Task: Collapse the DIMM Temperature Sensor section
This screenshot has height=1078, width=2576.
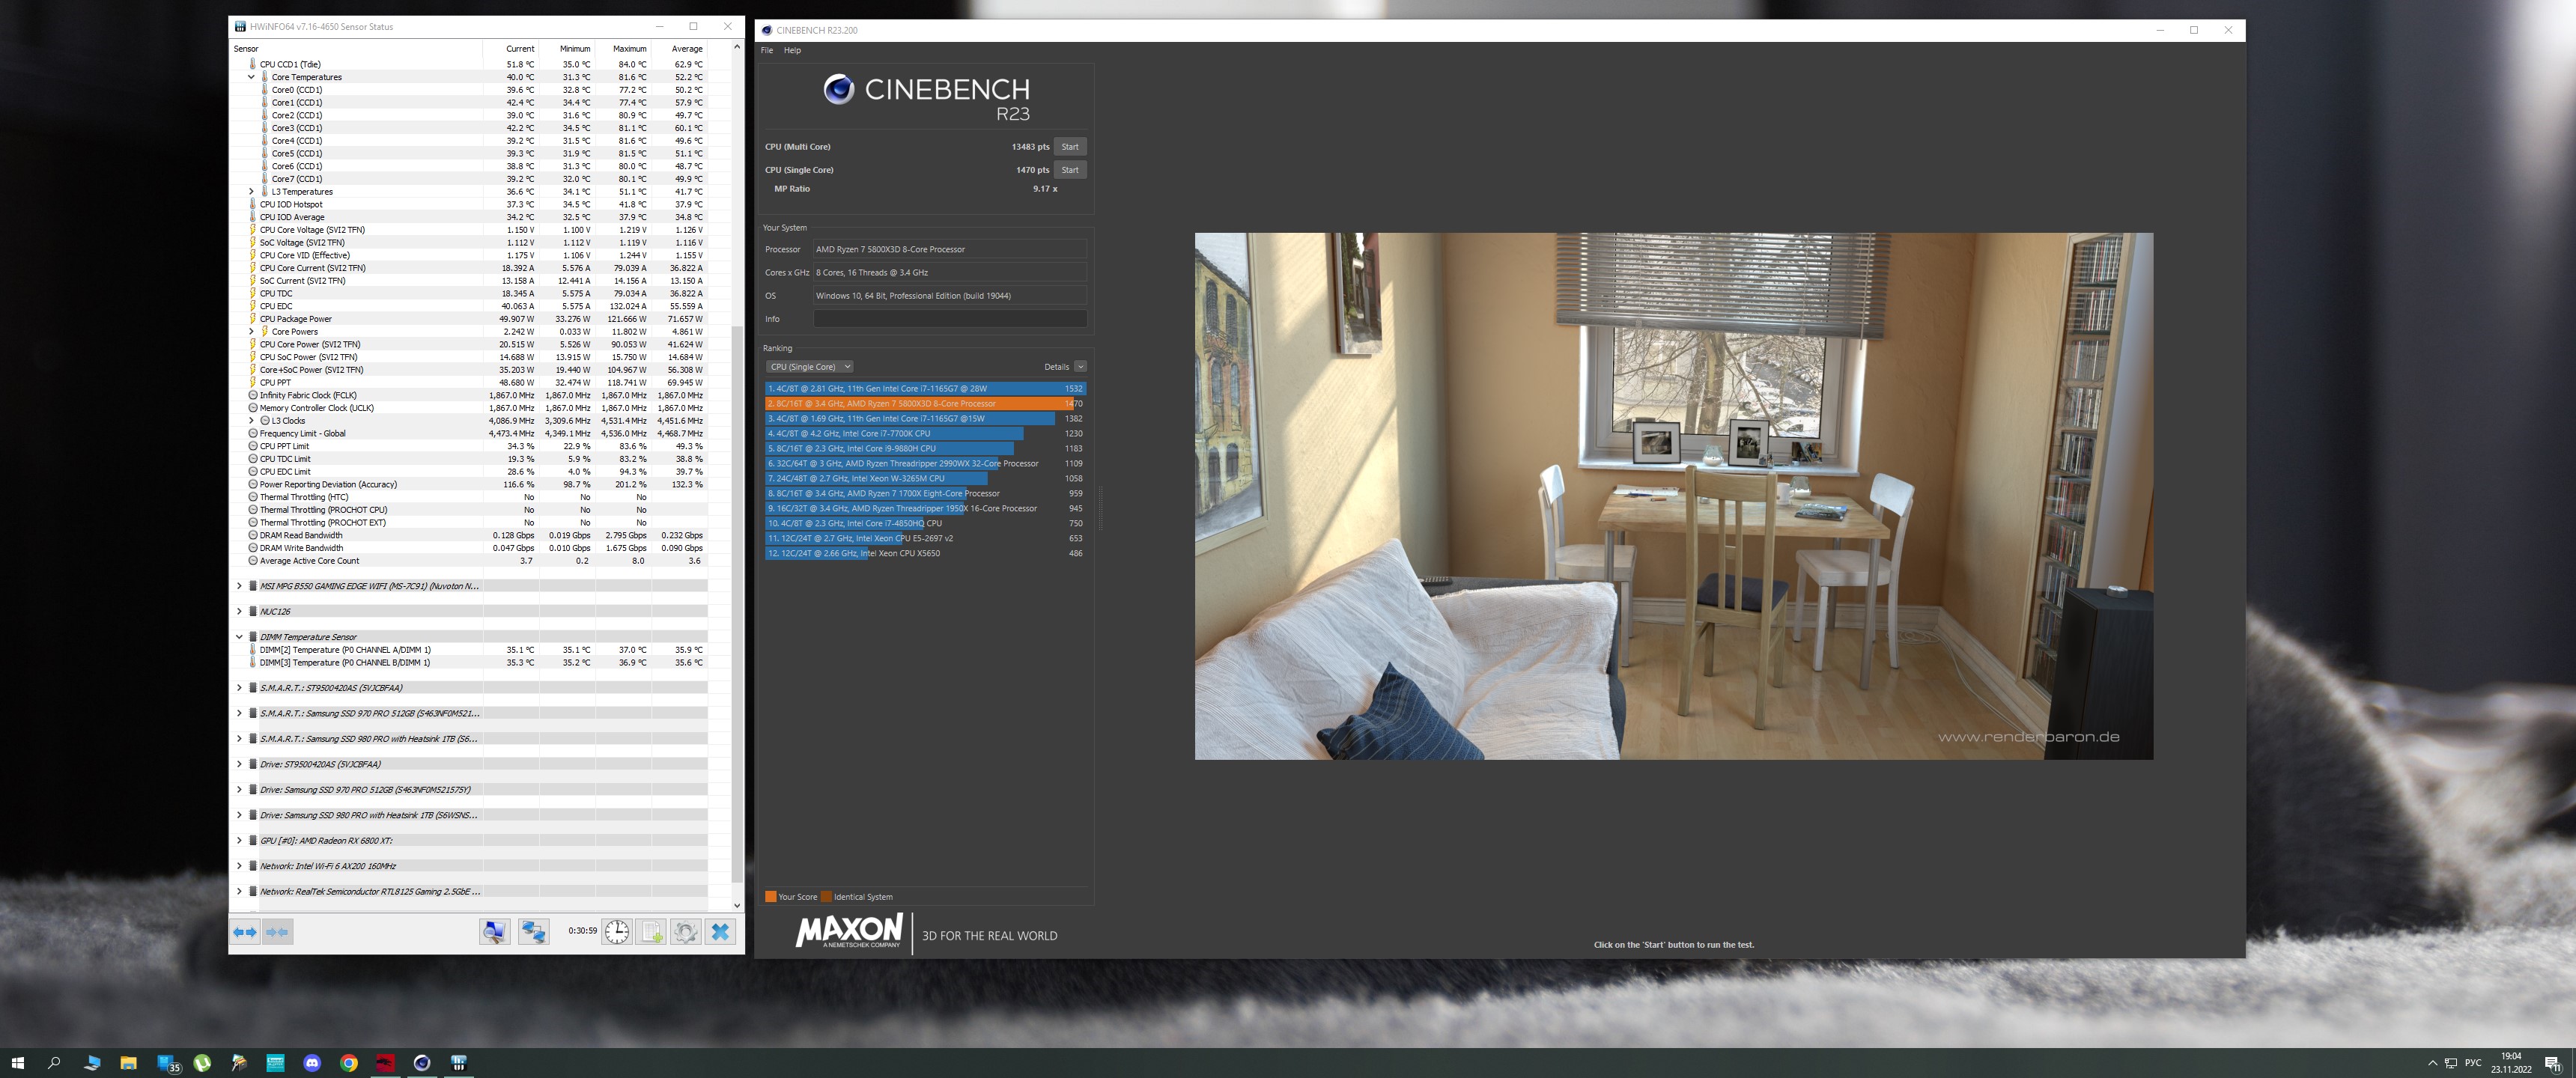Action: coord(239,637)
